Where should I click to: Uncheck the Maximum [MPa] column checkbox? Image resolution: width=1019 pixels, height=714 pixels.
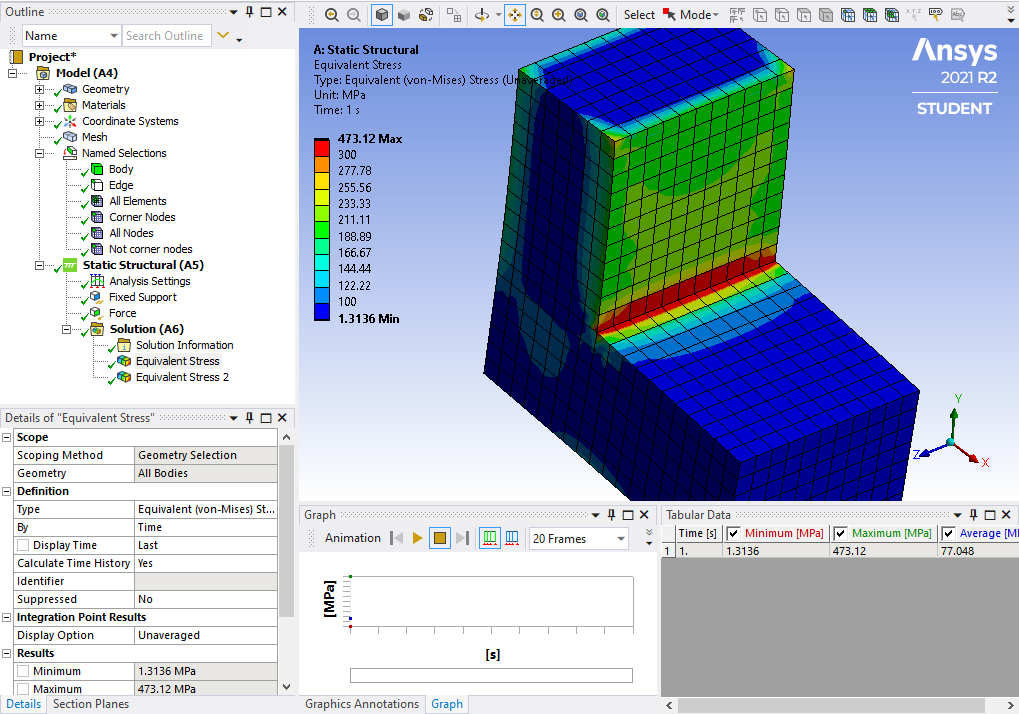click(x=840, y=533)
